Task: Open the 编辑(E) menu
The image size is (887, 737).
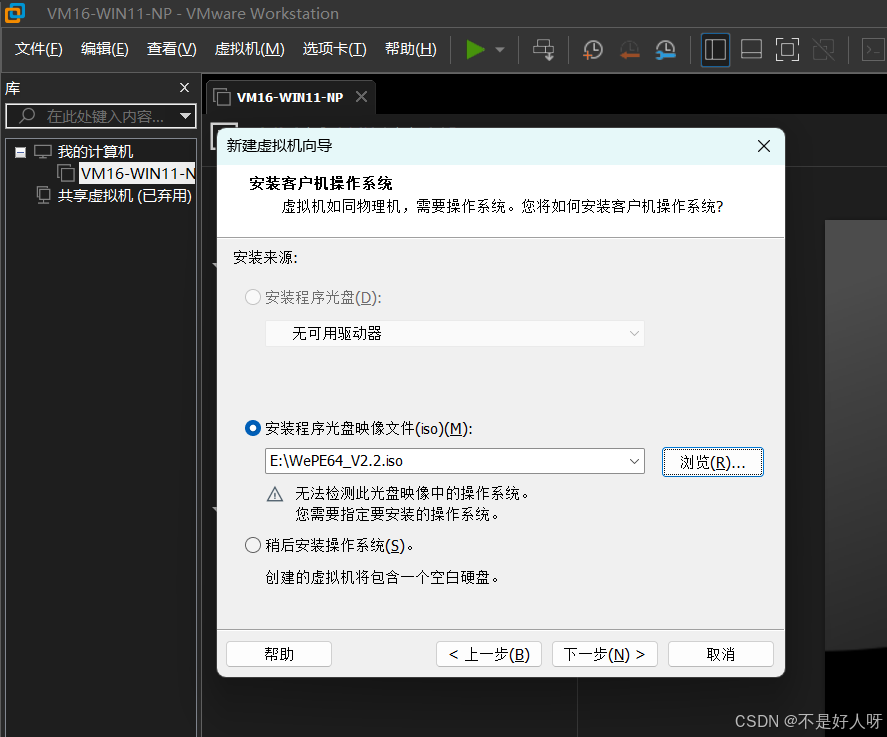Action: [105, 49]
